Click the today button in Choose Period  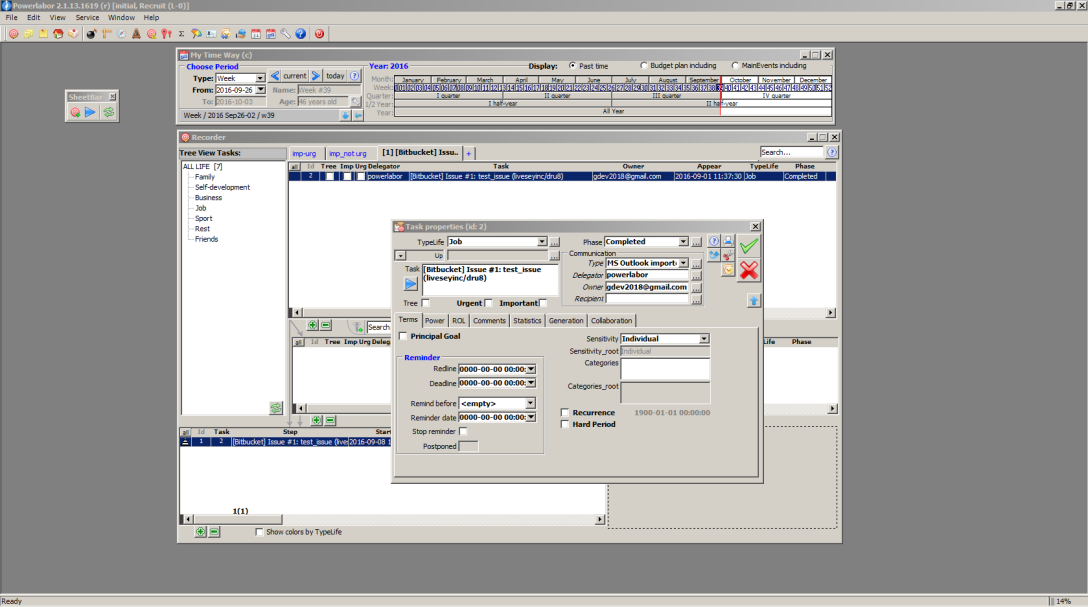(x=335, y=76)
